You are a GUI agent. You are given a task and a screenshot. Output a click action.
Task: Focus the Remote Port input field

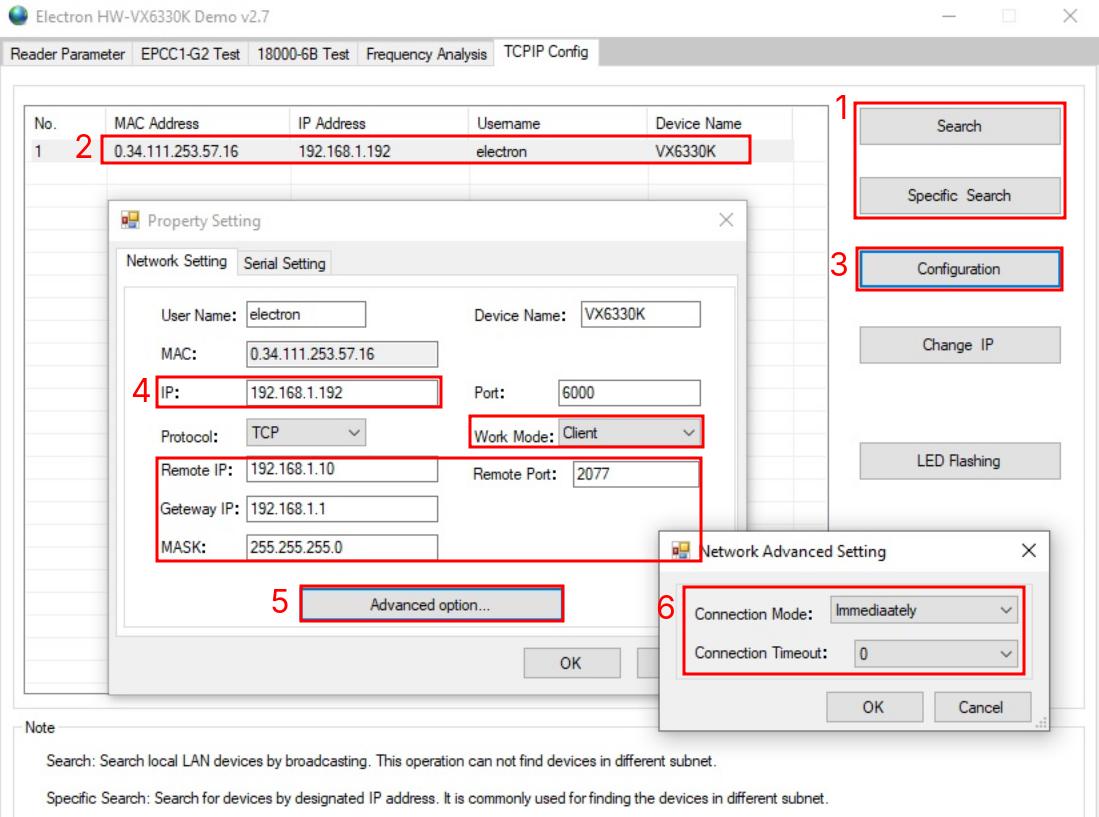click(635, 475)
